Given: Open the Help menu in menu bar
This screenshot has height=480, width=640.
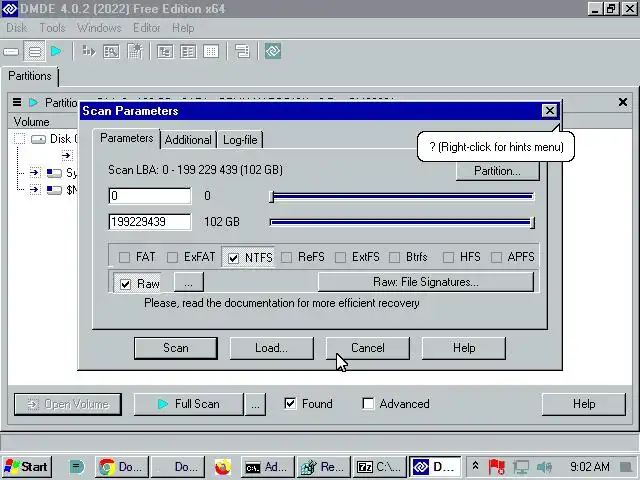Looking at the screenshot, I should click(183, 28).
